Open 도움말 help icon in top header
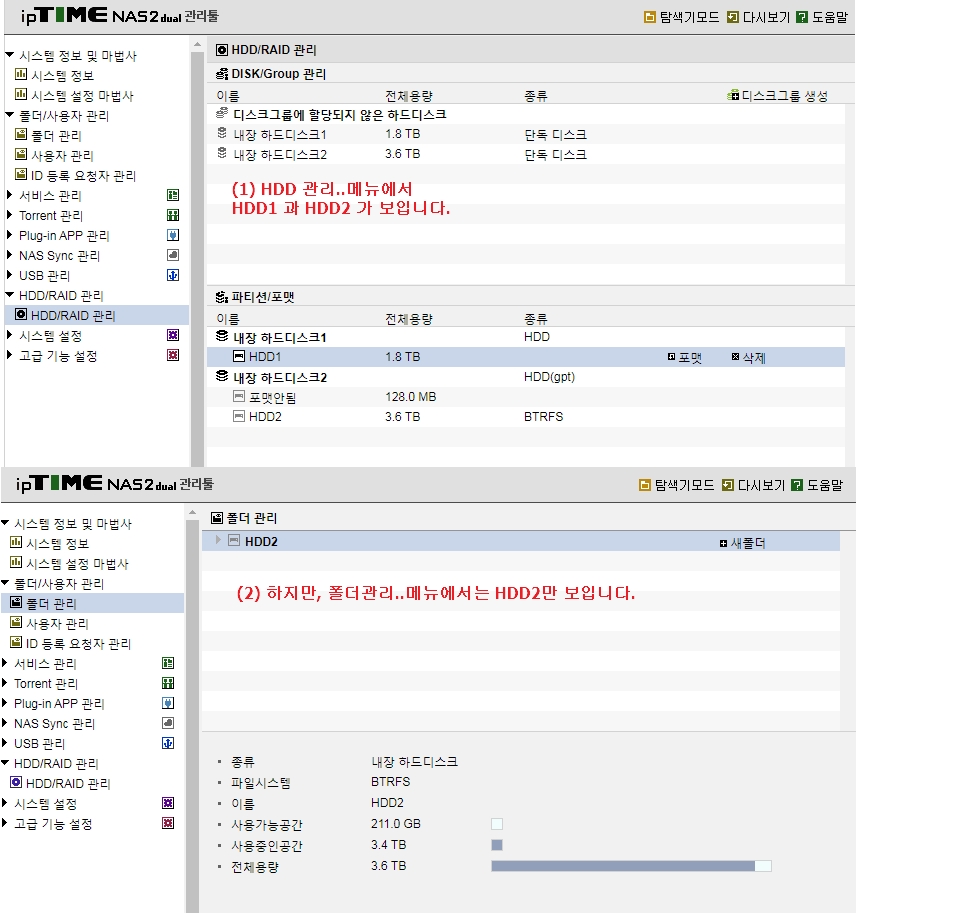 click(x=802, y=17)
